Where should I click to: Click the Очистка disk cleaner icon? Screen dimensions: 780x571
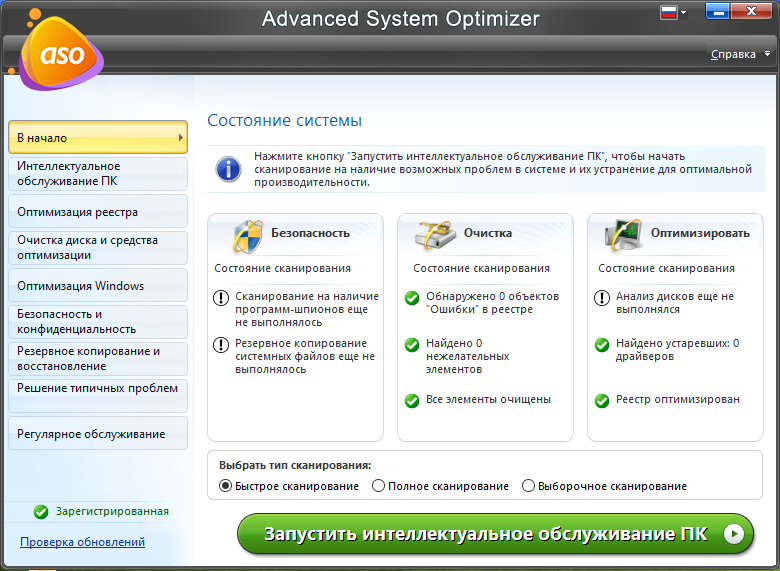436,235
